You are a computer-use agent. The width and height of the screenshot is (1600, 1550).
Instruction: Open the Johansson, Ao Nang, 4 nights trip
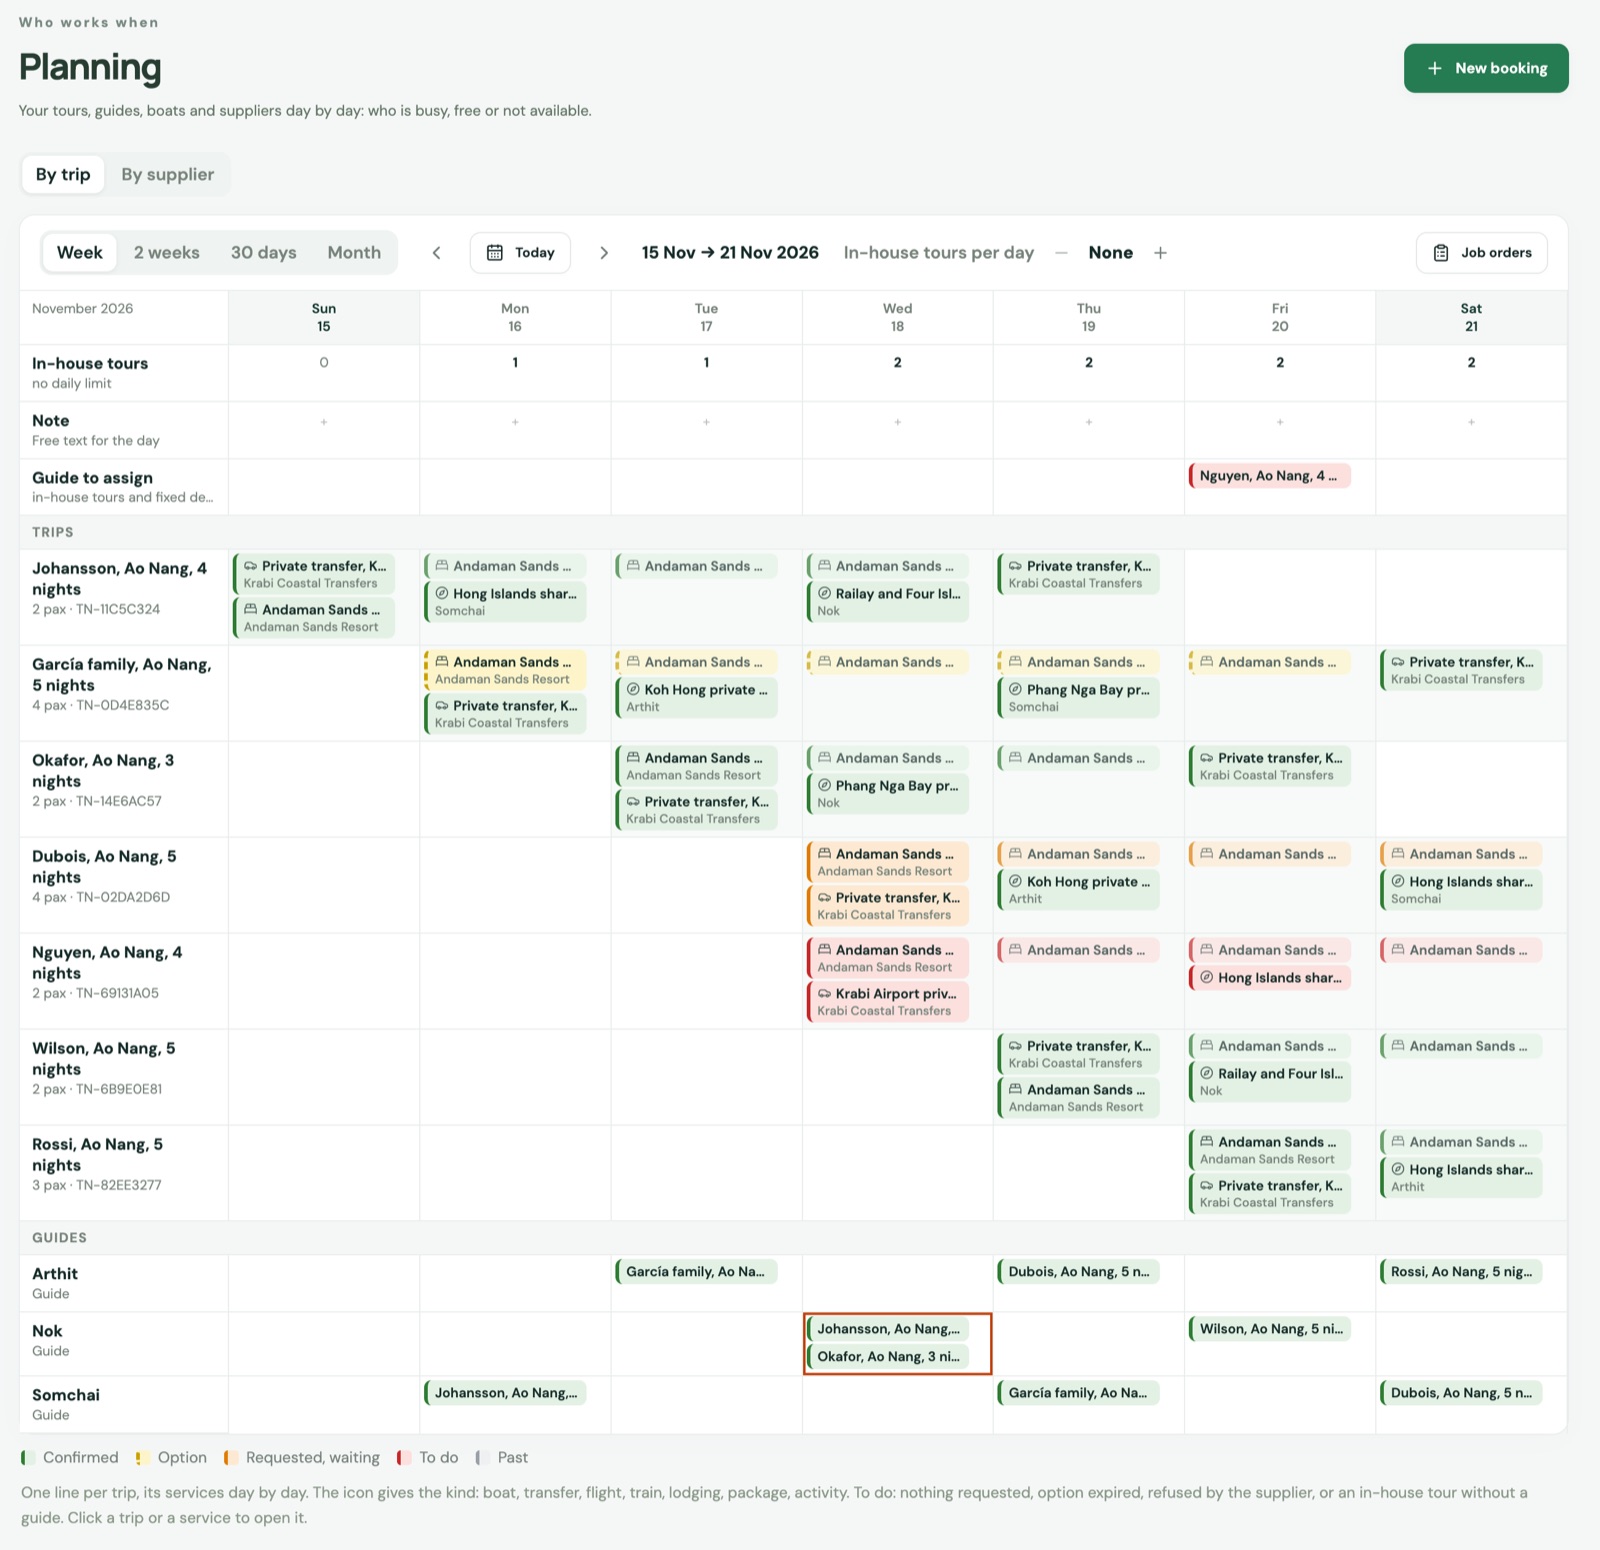tap(124, 588)
